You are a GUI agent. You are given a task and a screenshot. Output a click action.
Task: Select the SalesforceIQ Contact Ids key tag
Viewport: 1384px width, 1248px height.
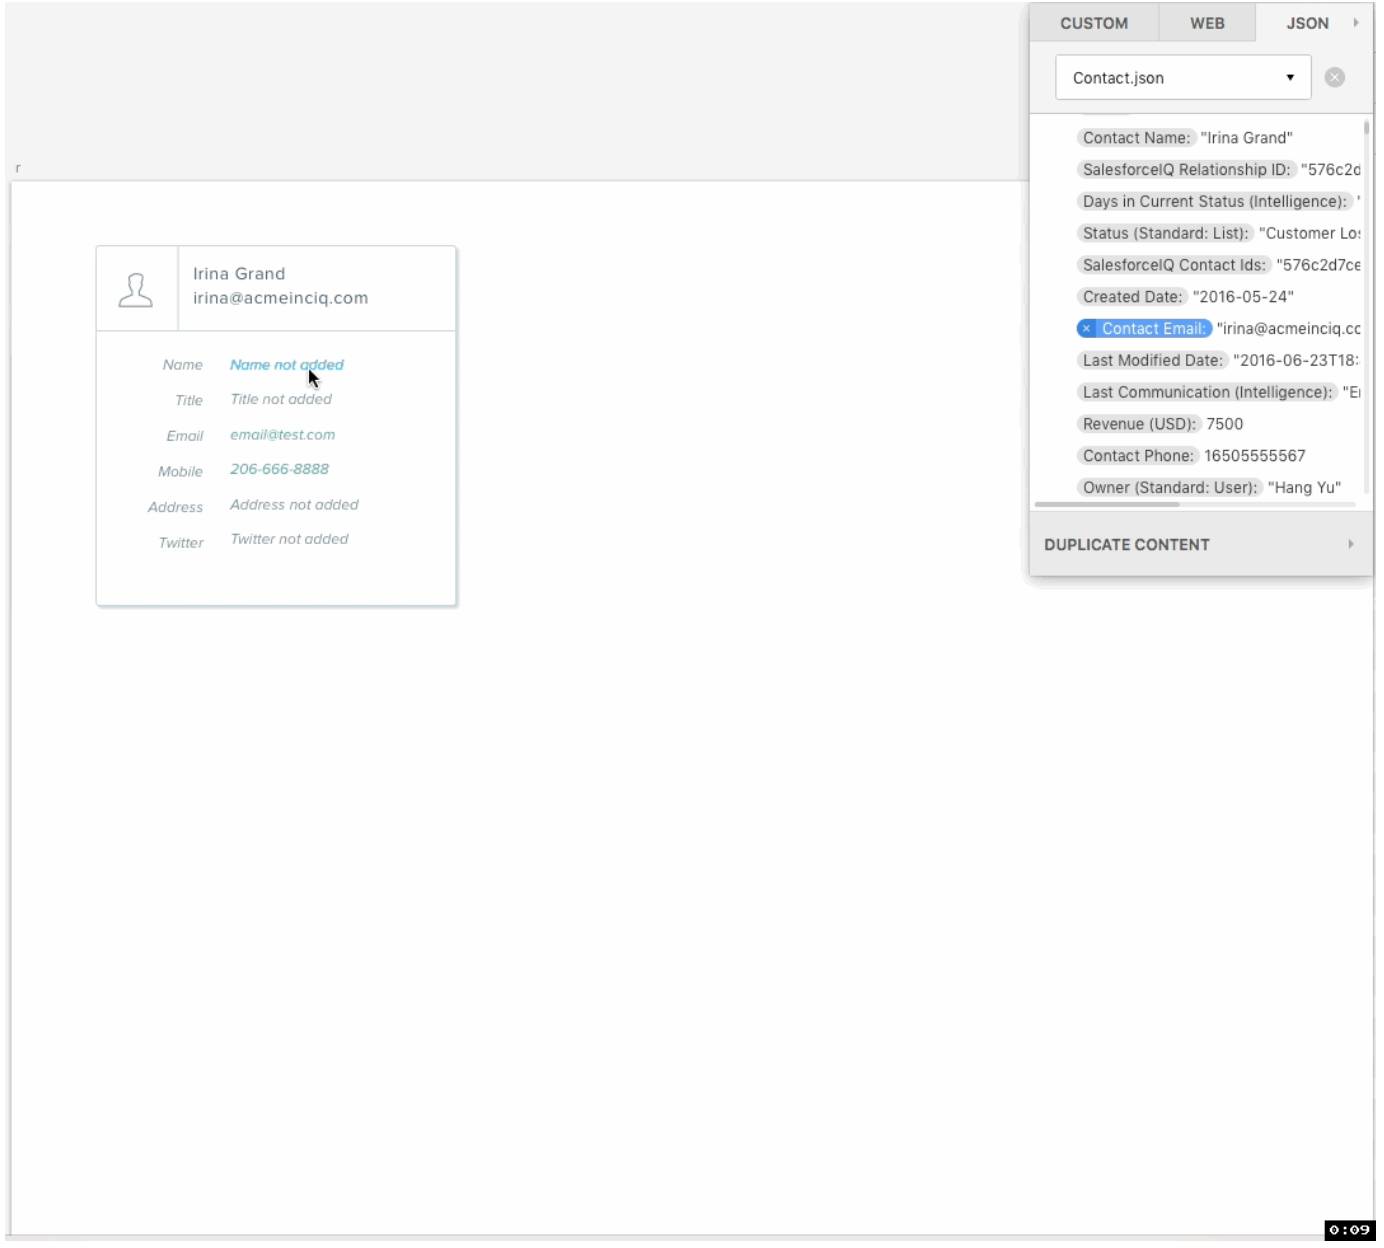tap(1174, 265)
